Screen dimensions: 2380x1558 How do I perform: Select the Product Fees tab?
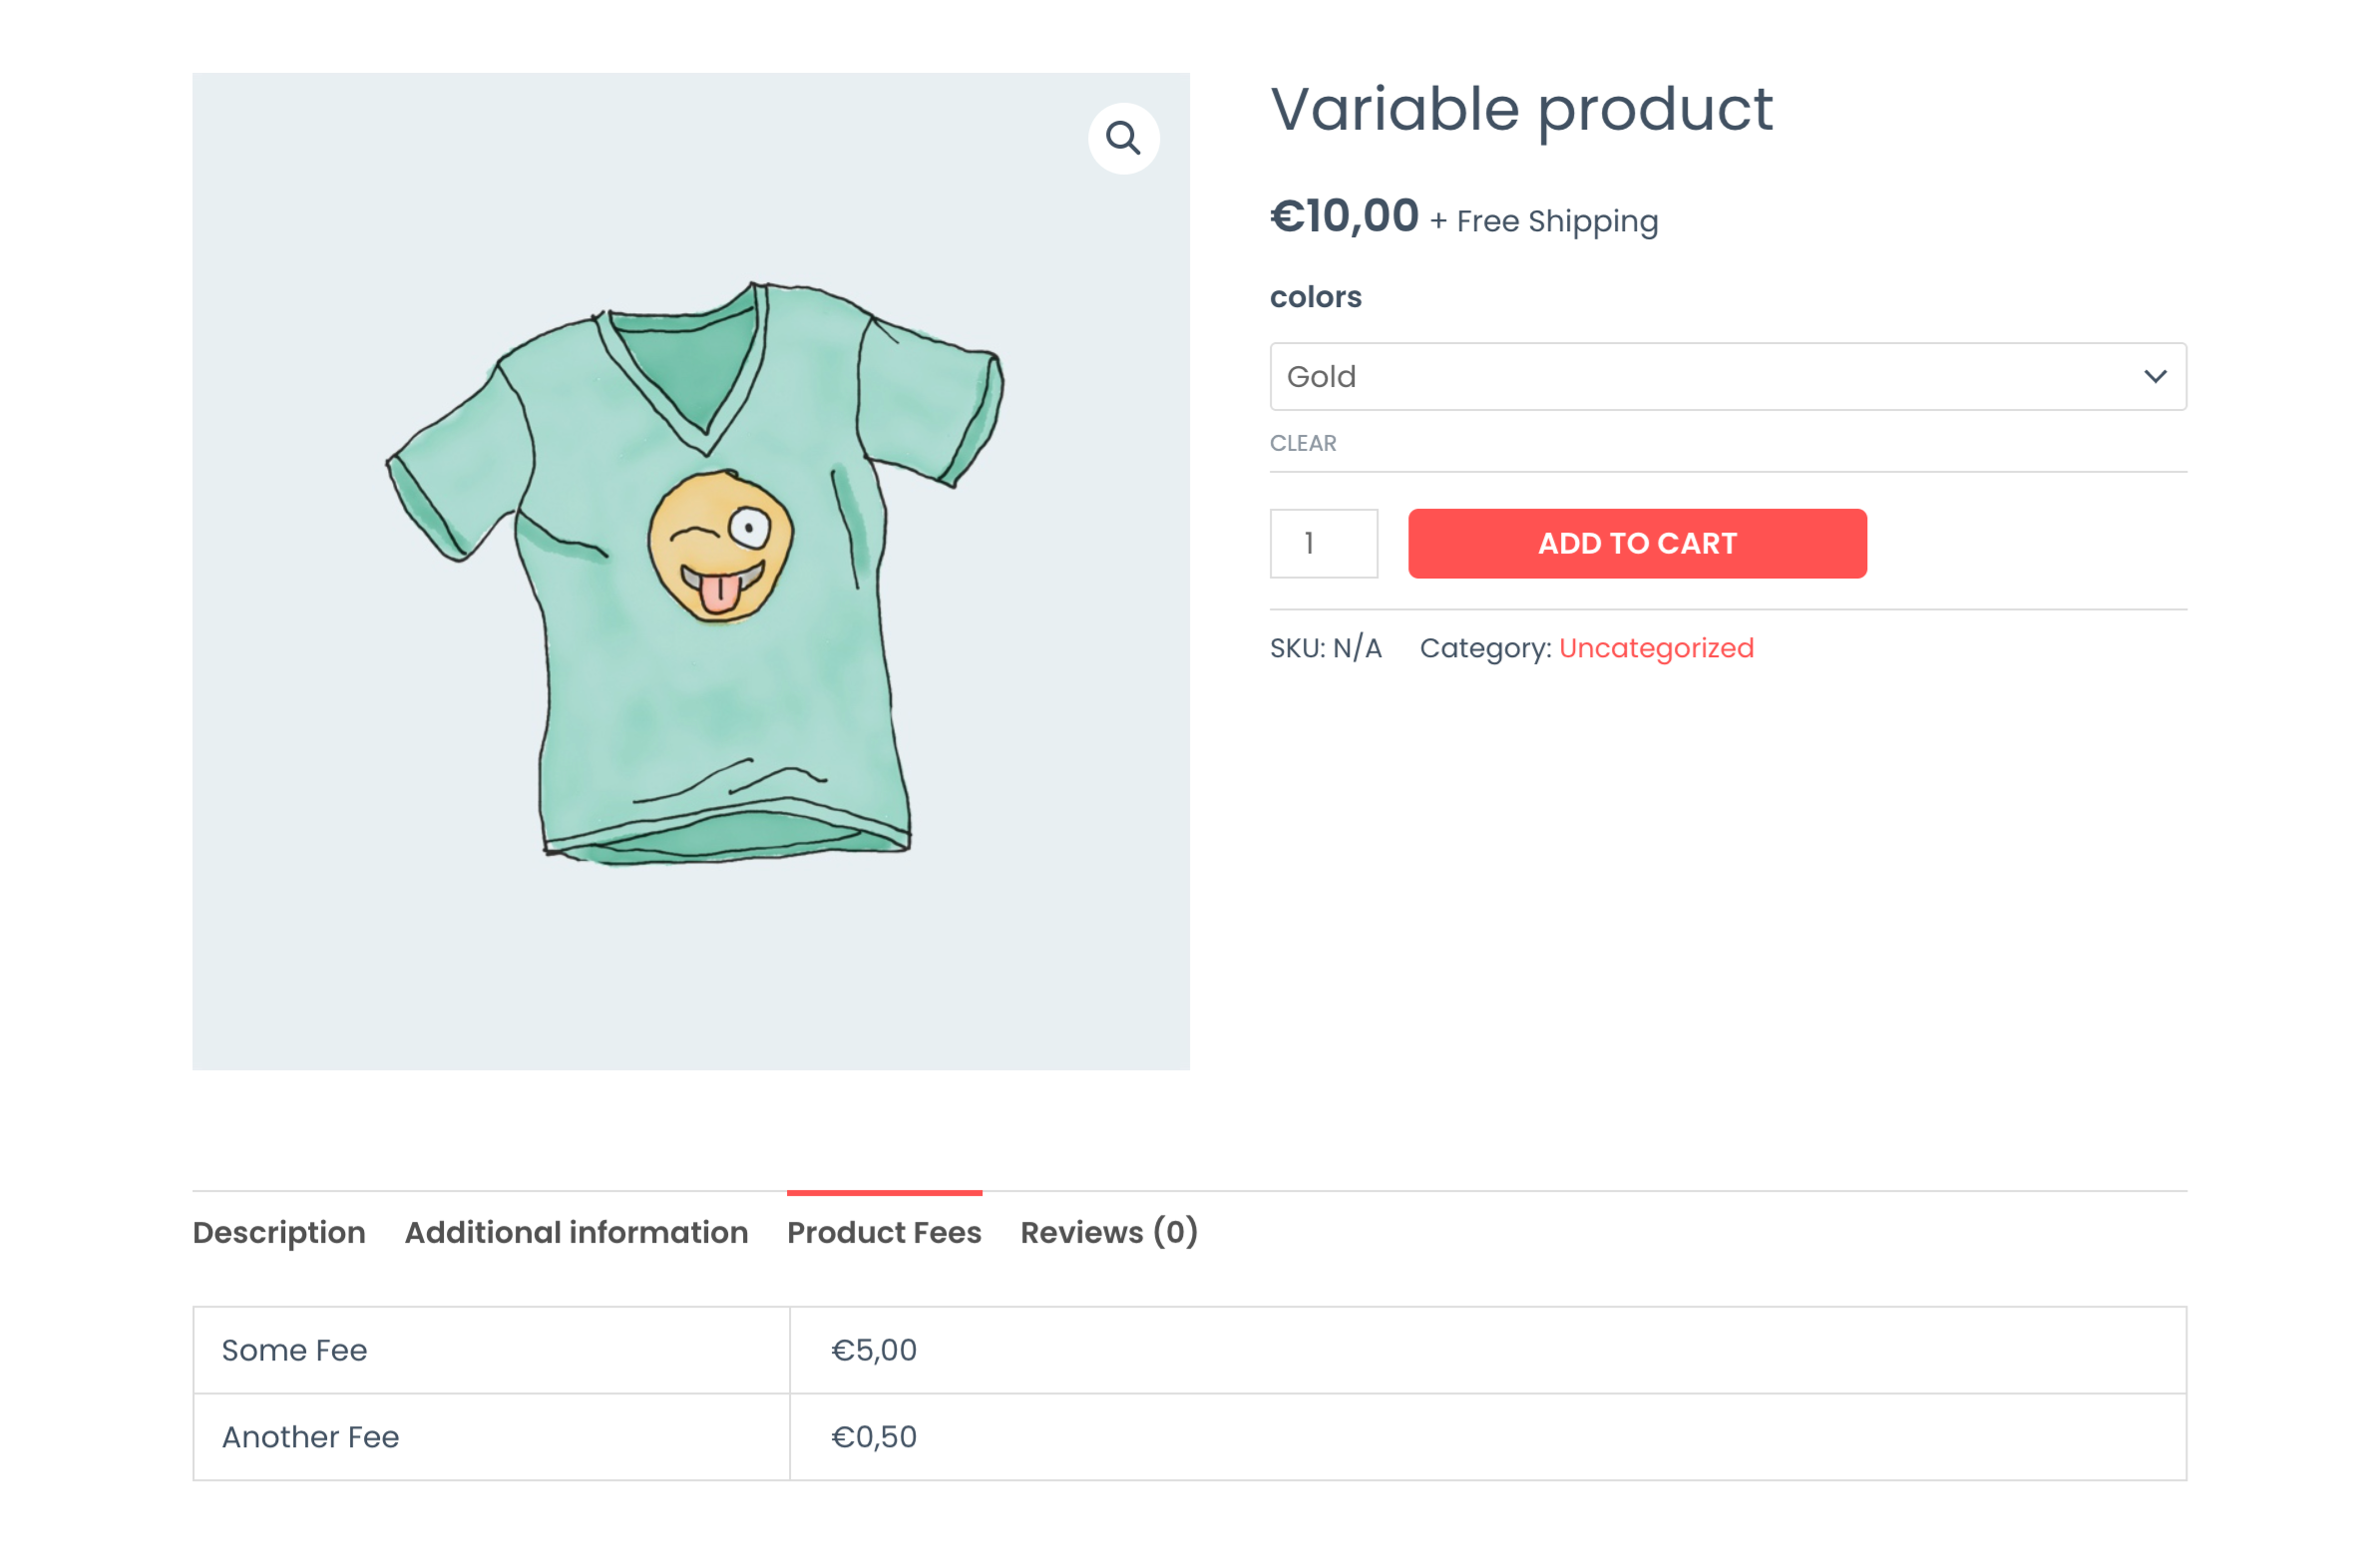point(884,1232)
